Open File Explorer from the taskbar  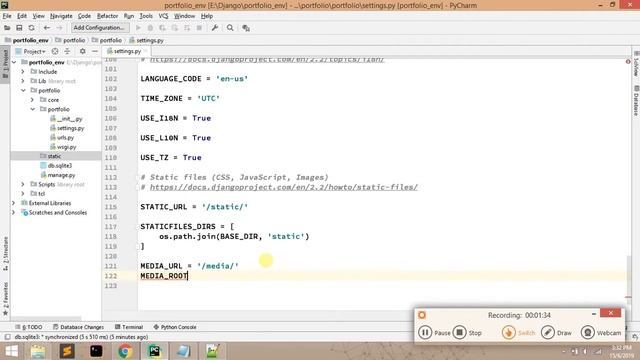[38, 351]
